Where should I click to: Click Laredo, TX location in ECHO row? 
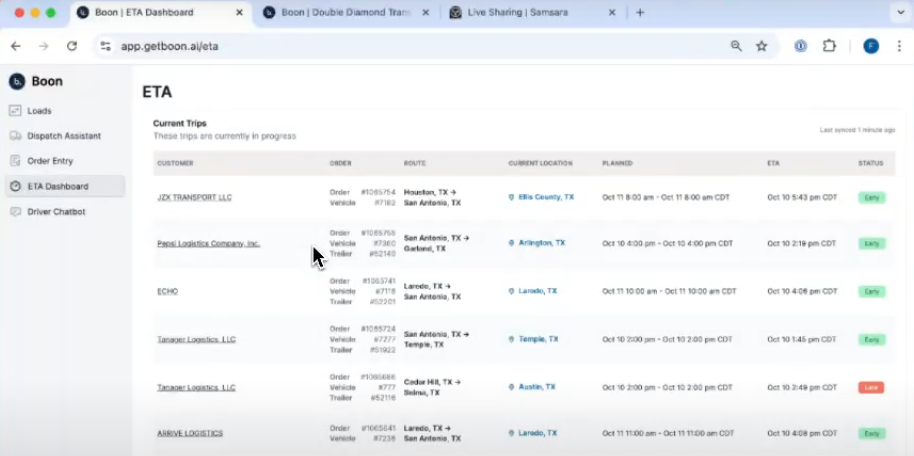pos(537,290)
